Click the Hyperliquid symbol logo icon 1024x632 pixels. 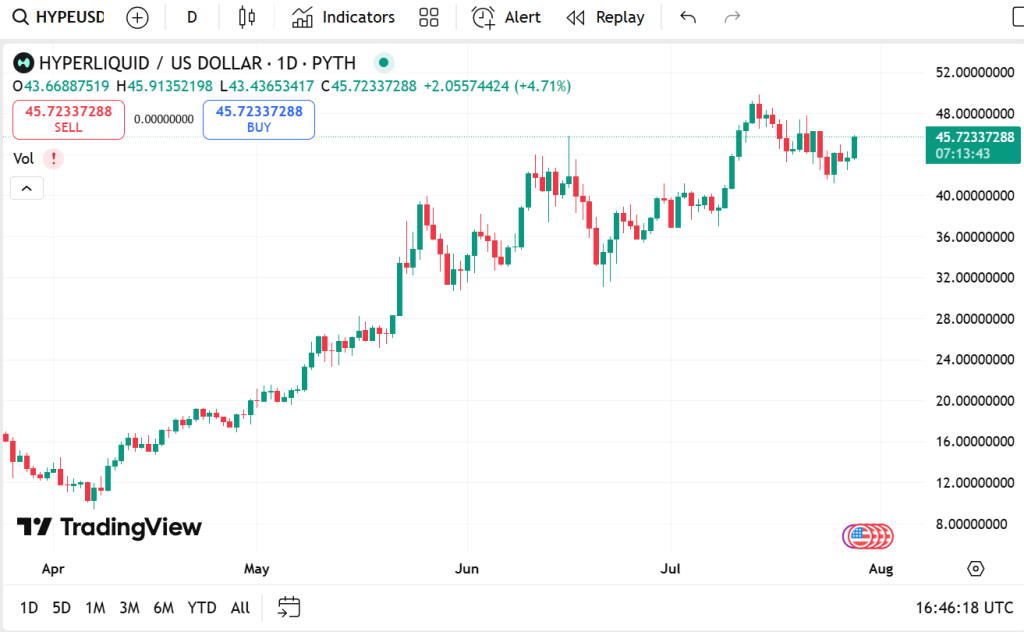[x=24, y=63]
